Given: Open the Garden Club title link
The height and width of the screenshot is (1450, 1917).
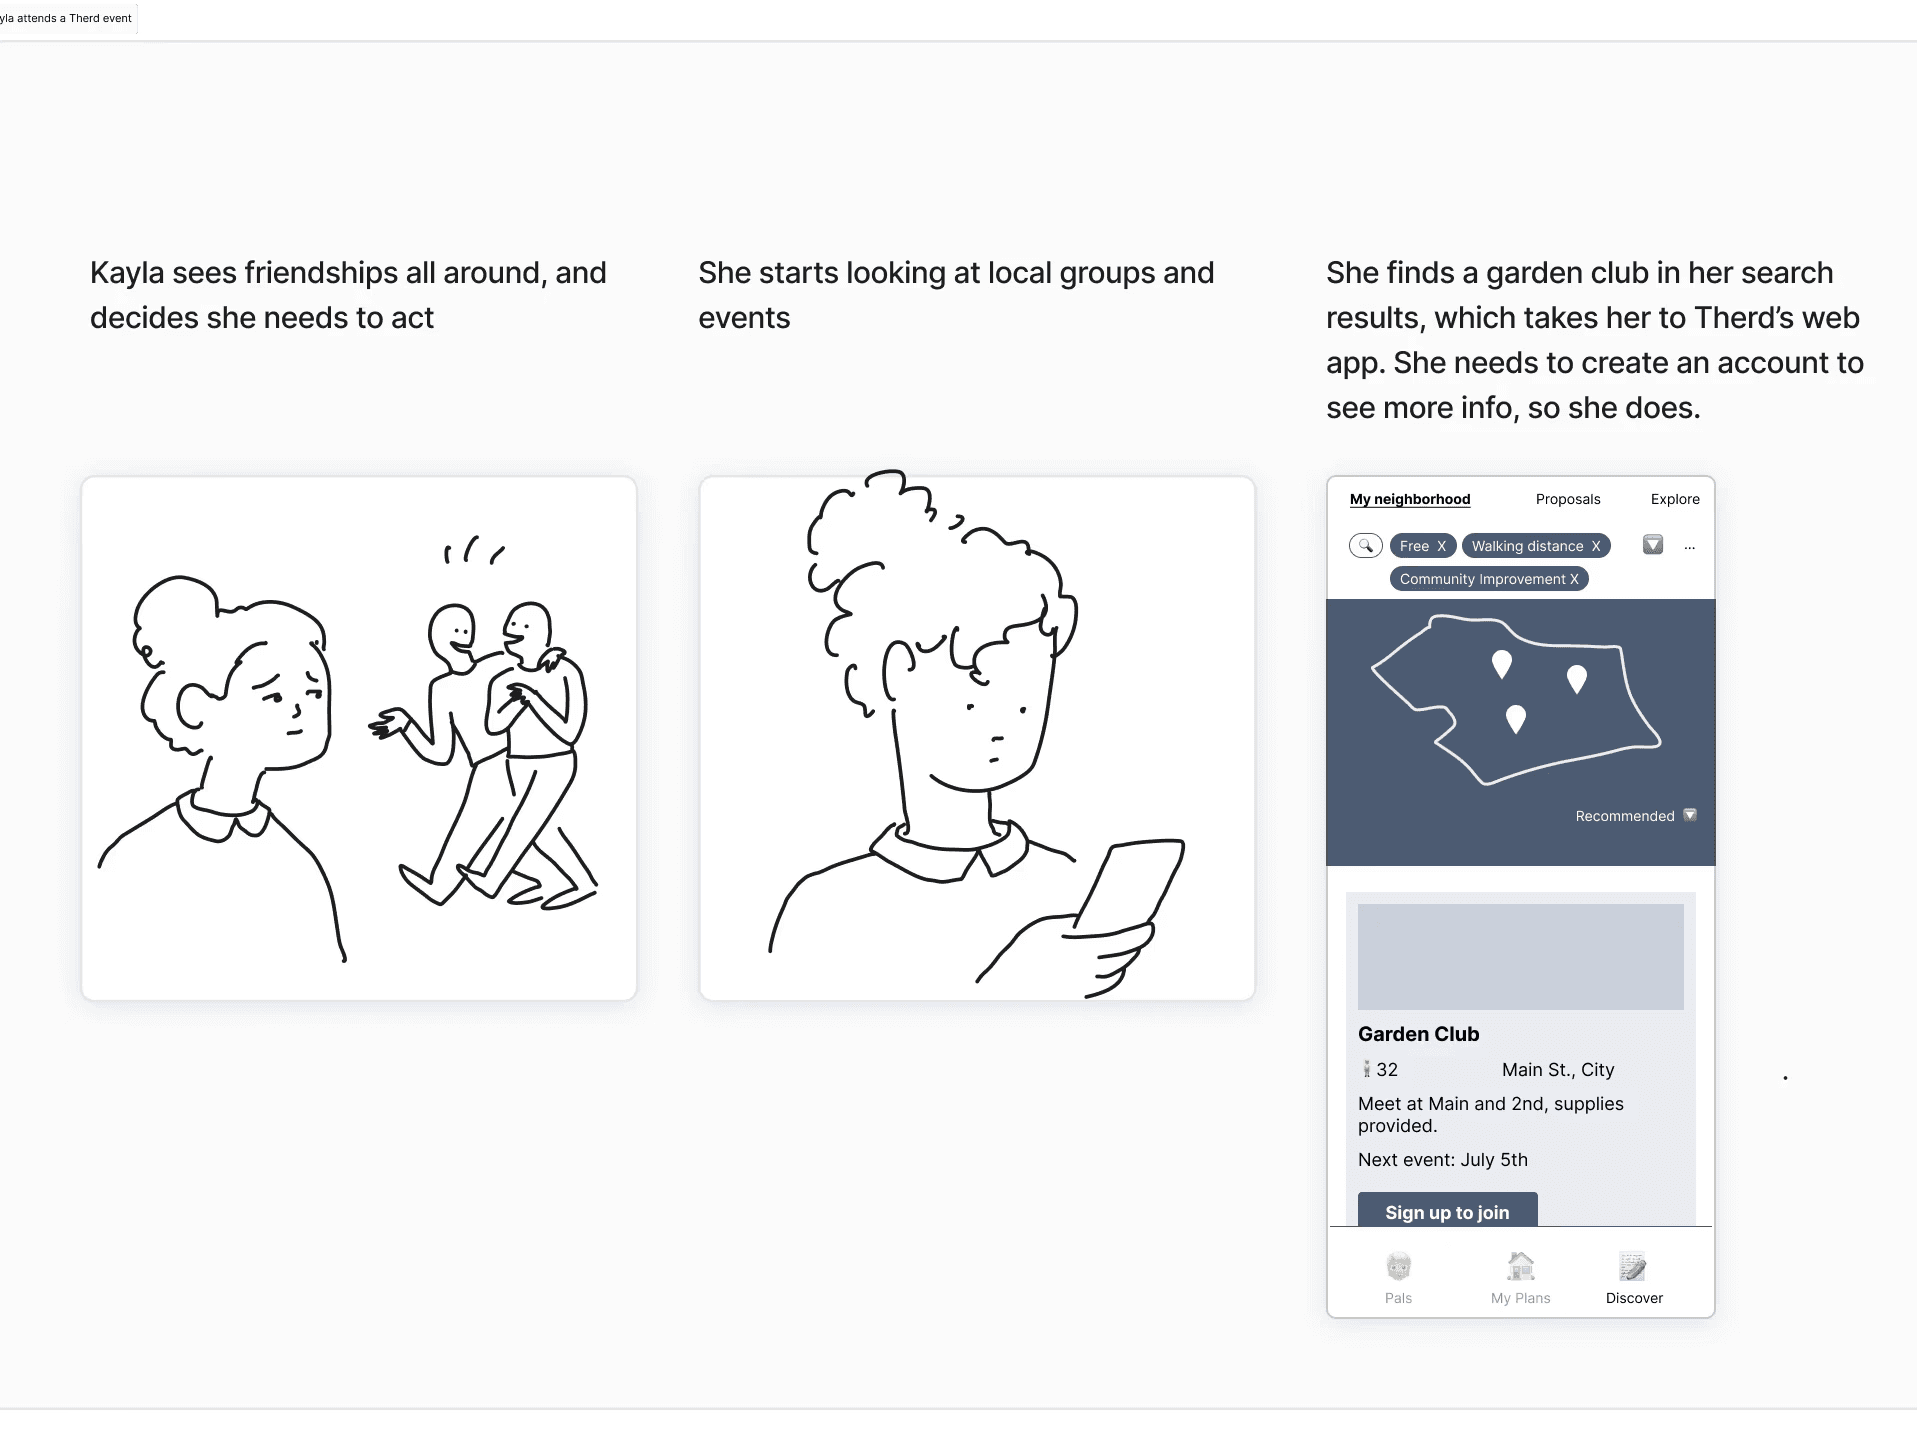Looking at the screenshot, I should click(x=1418, y=1034).
